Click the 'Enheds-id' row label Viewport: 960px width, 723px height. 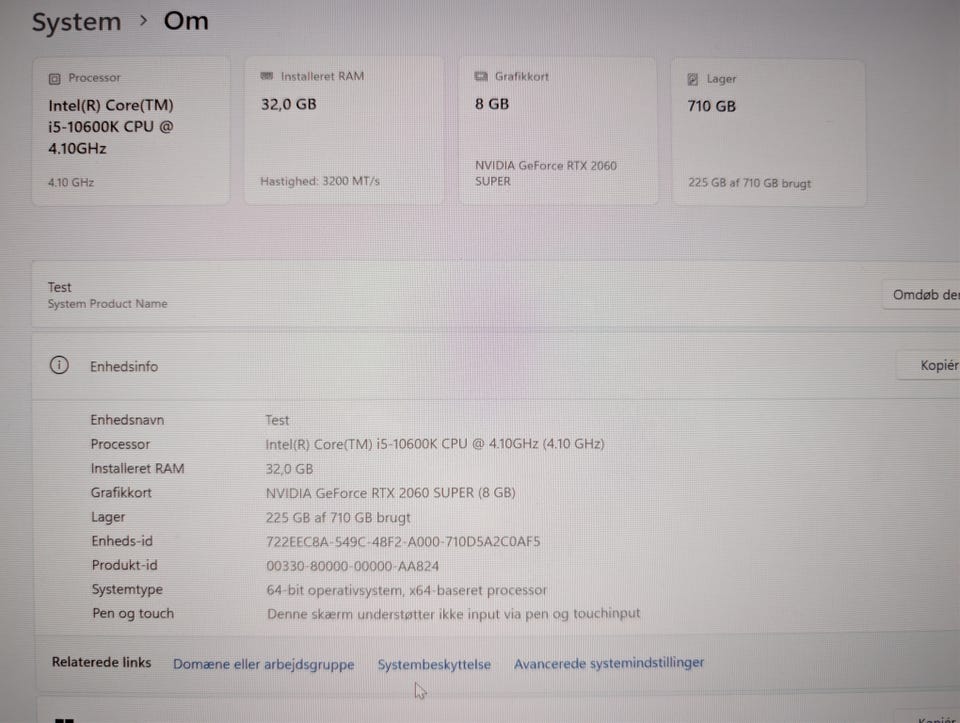click(122, 541)
